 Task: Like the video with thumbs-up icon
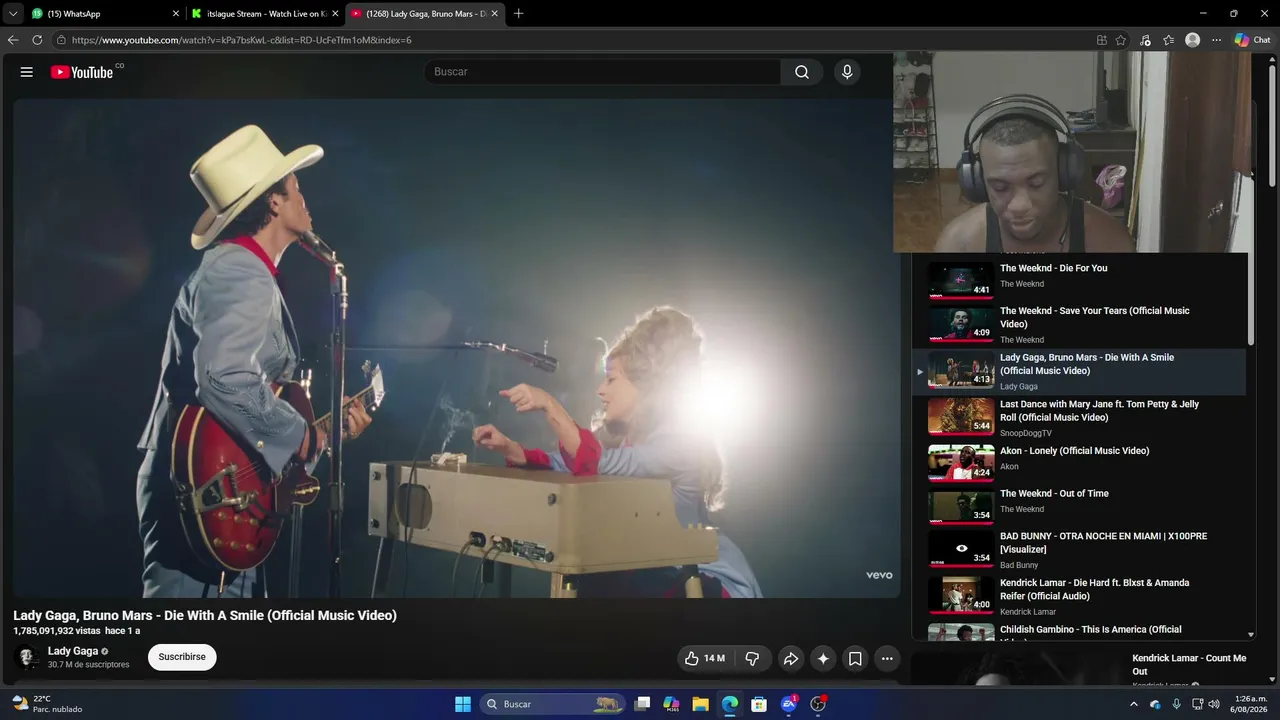pos(704,658)
